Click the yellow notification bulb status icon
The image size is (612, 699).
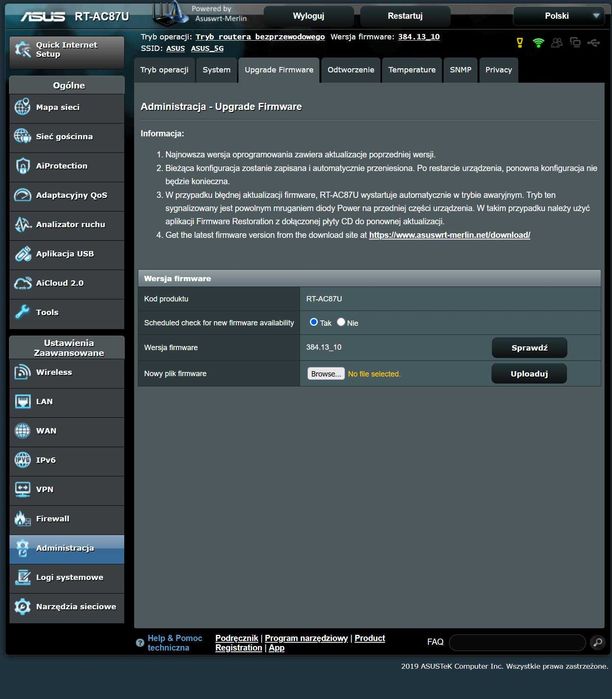[x=520, y=42]
